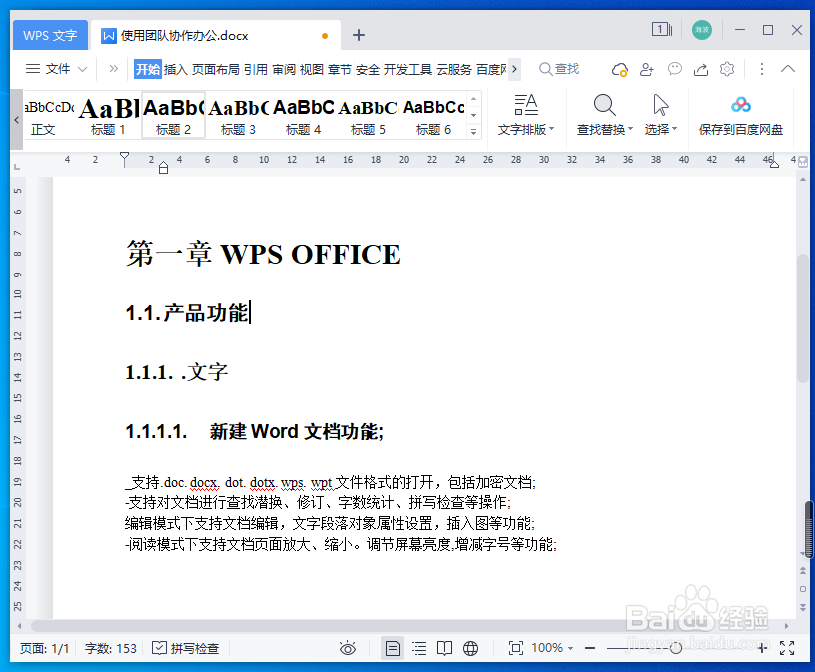Screen dimensions: 815x672
Task: Apply the 正文 body text style
Action: [44, 115]
